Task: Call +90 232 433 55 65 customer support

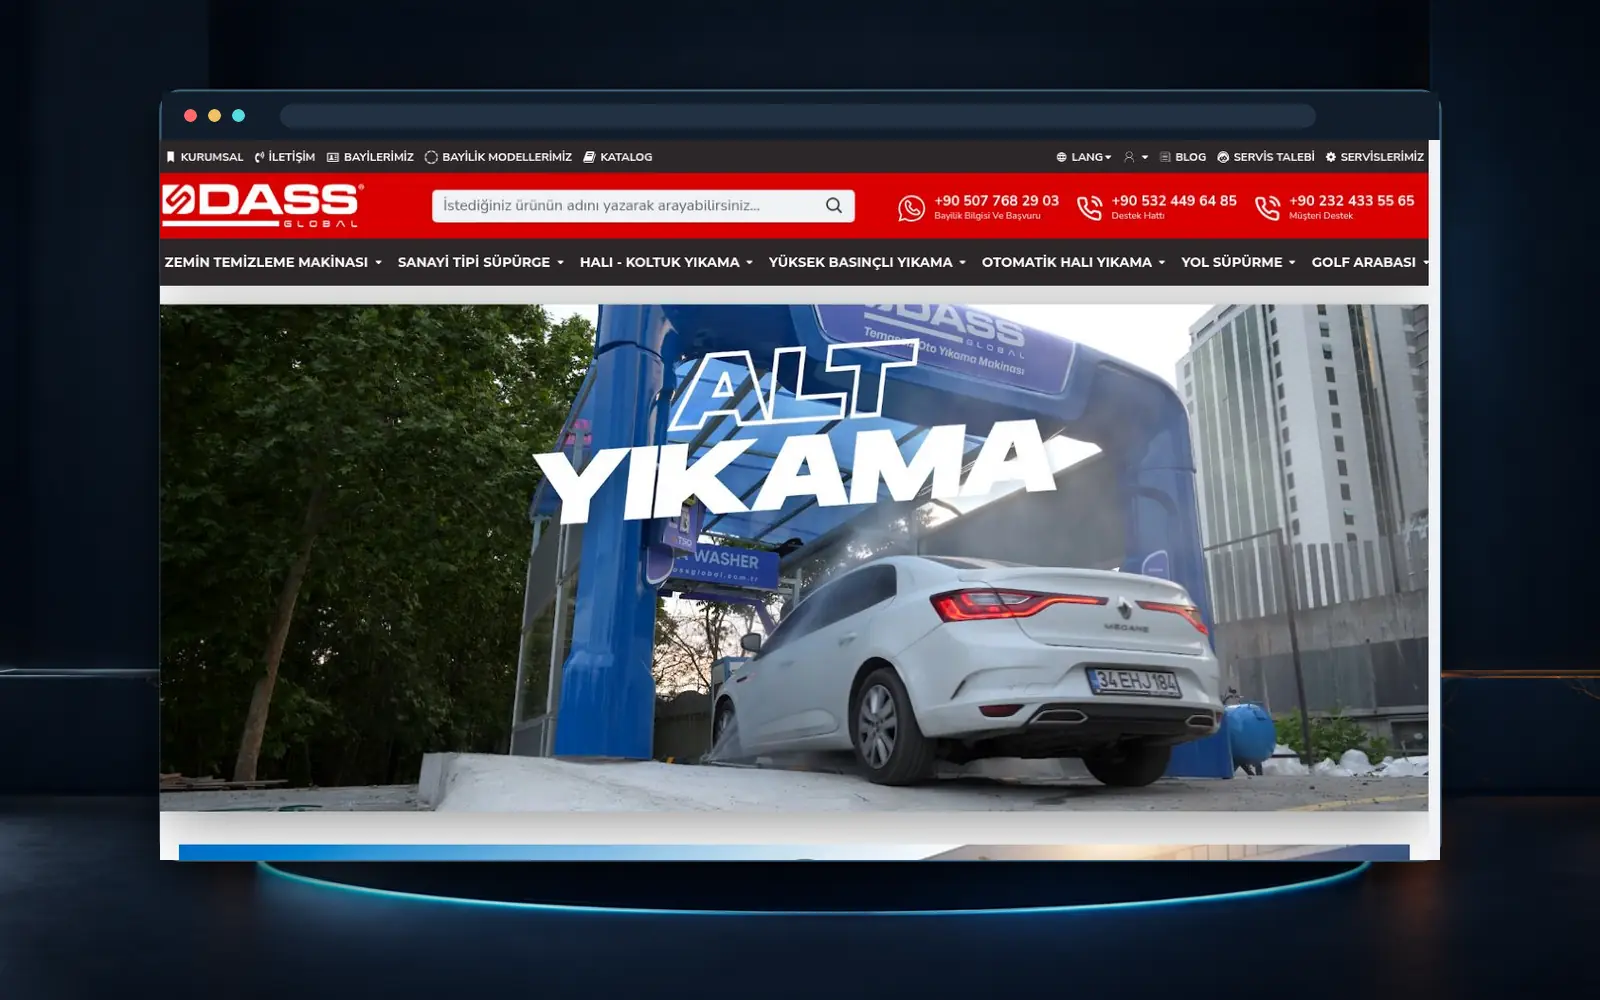Action: [x=1352, y=201]
